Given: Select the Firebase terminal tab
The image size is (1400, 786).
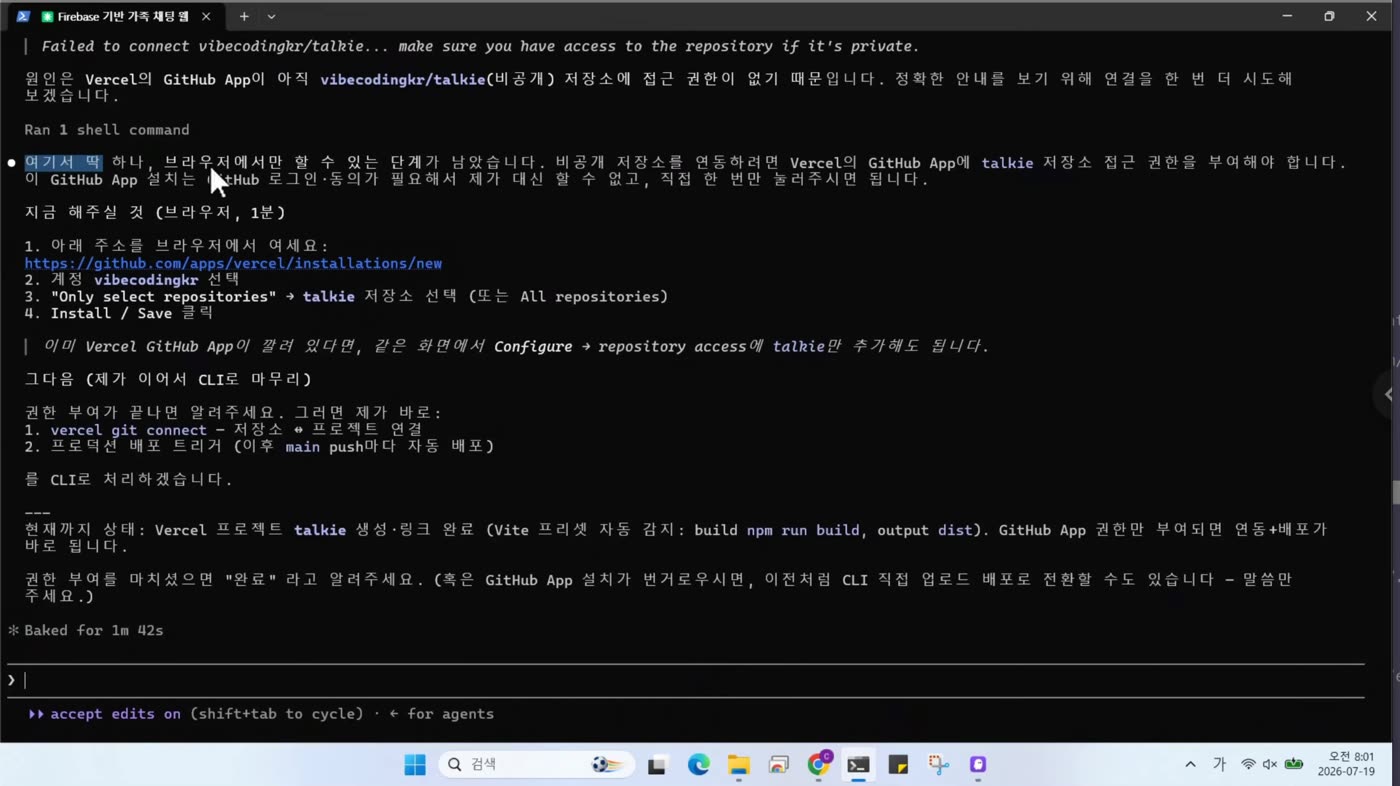Looking at the screenshot, I should (116, 17).
